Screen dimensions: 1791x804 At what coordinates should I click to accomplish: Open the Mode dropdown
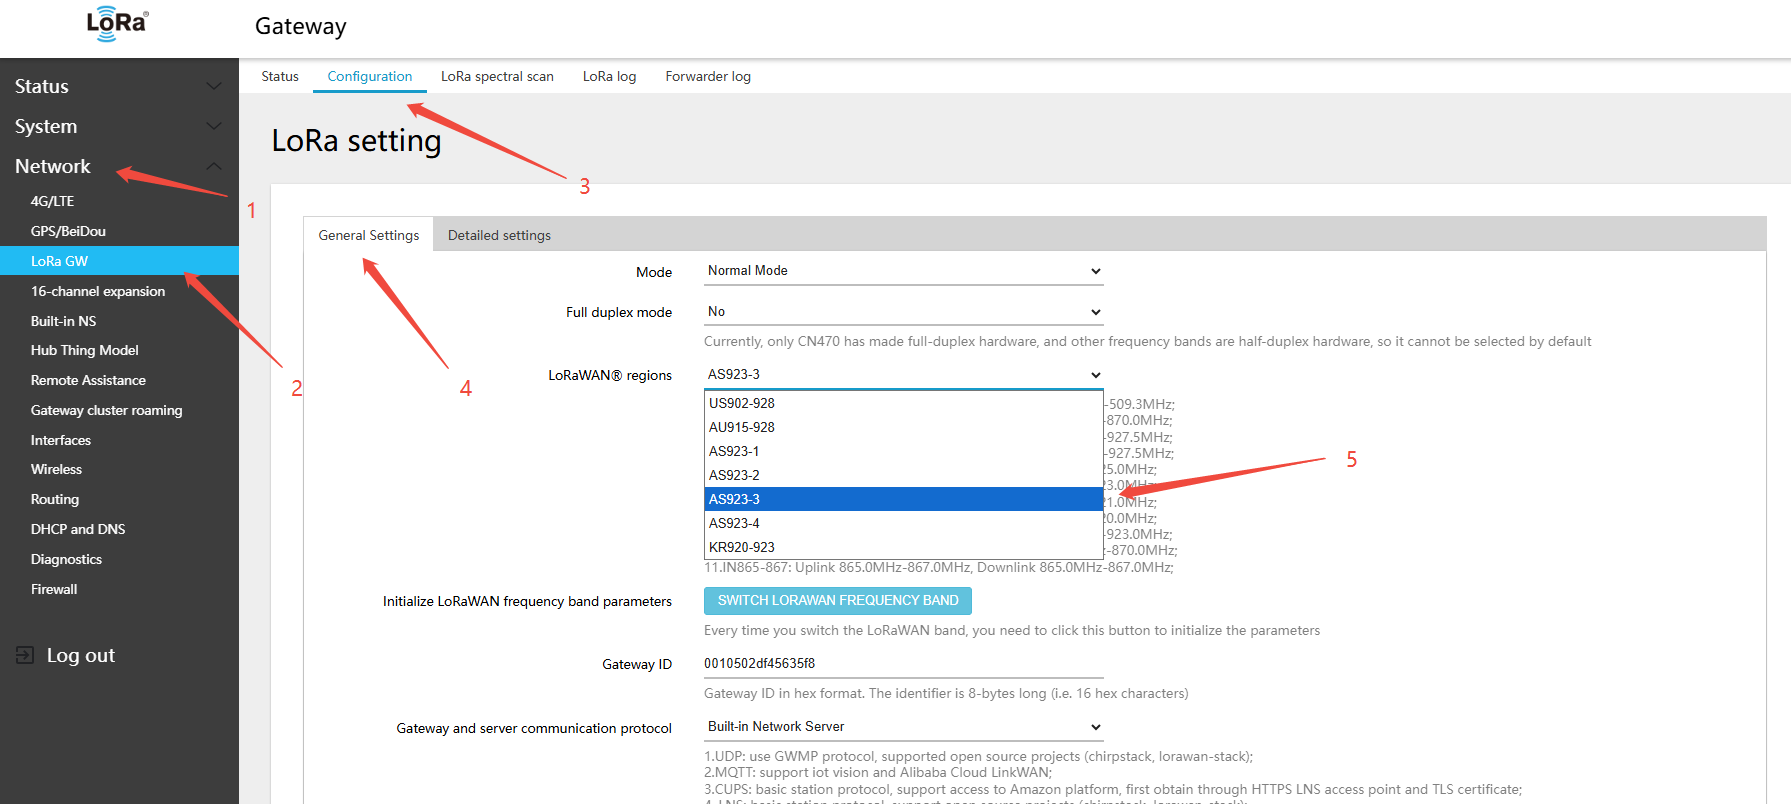(902, 271)
